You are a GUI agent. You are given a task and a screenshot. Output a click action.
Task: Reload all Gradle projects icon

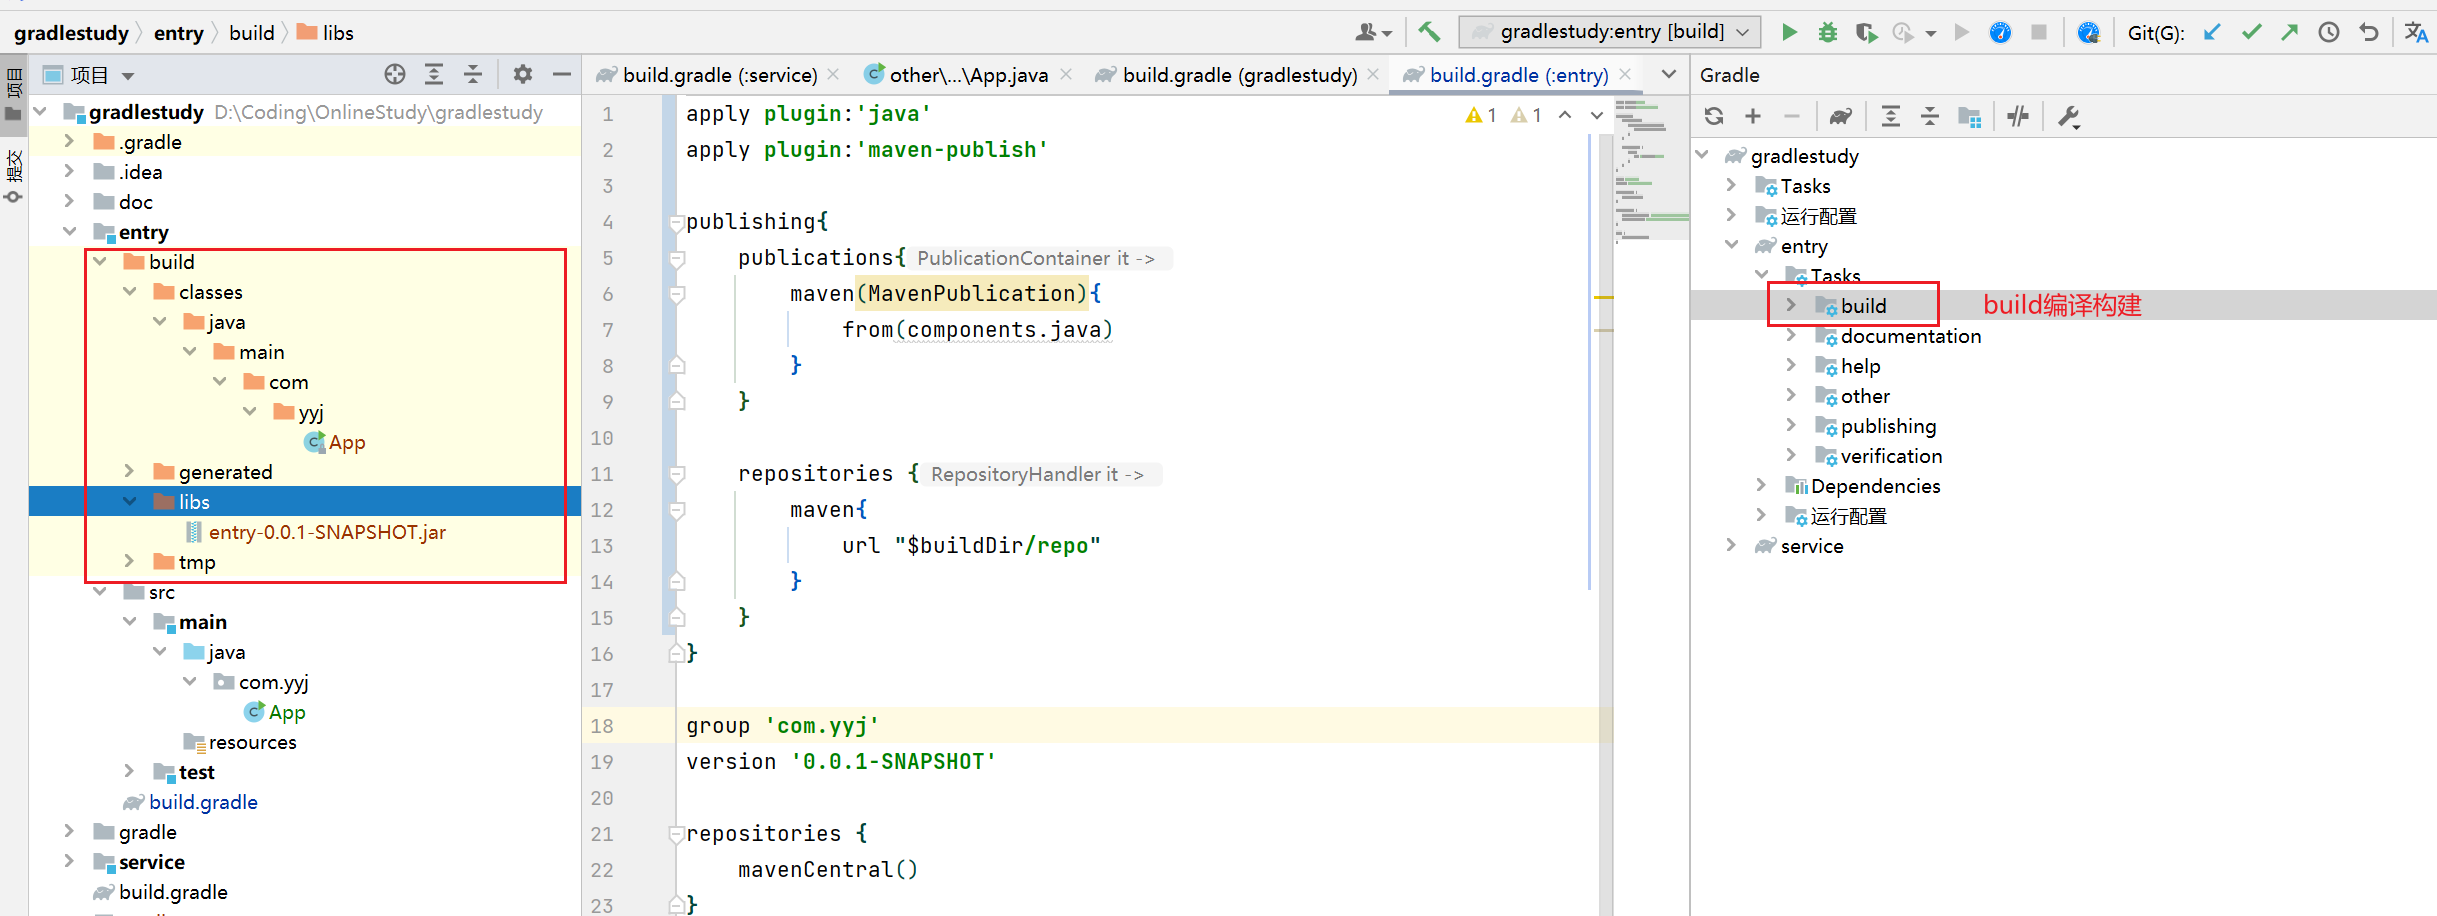click(x=1714, y=116)
